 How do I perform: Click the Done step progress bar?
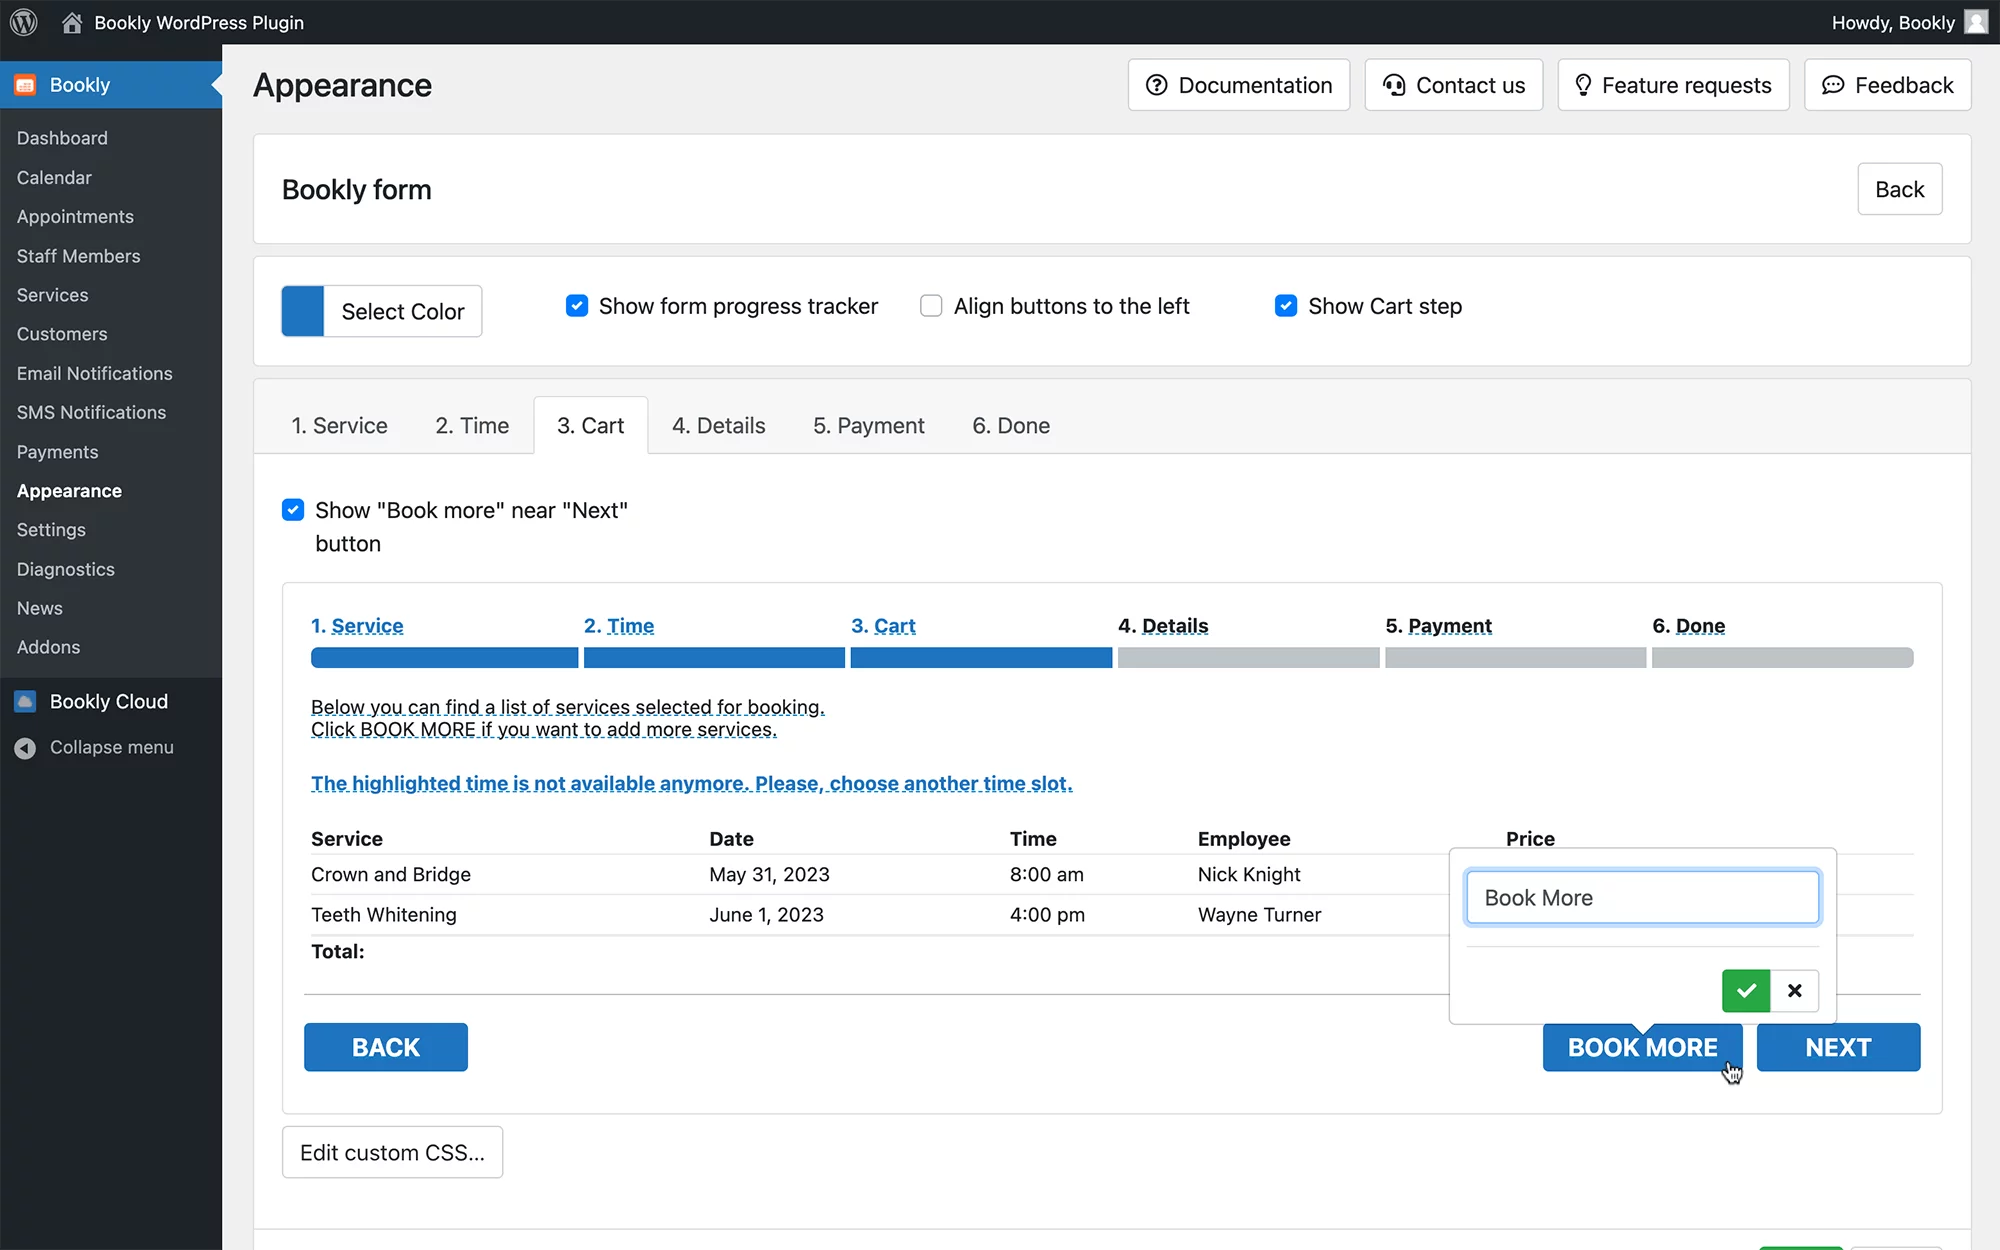point(1782,658)
